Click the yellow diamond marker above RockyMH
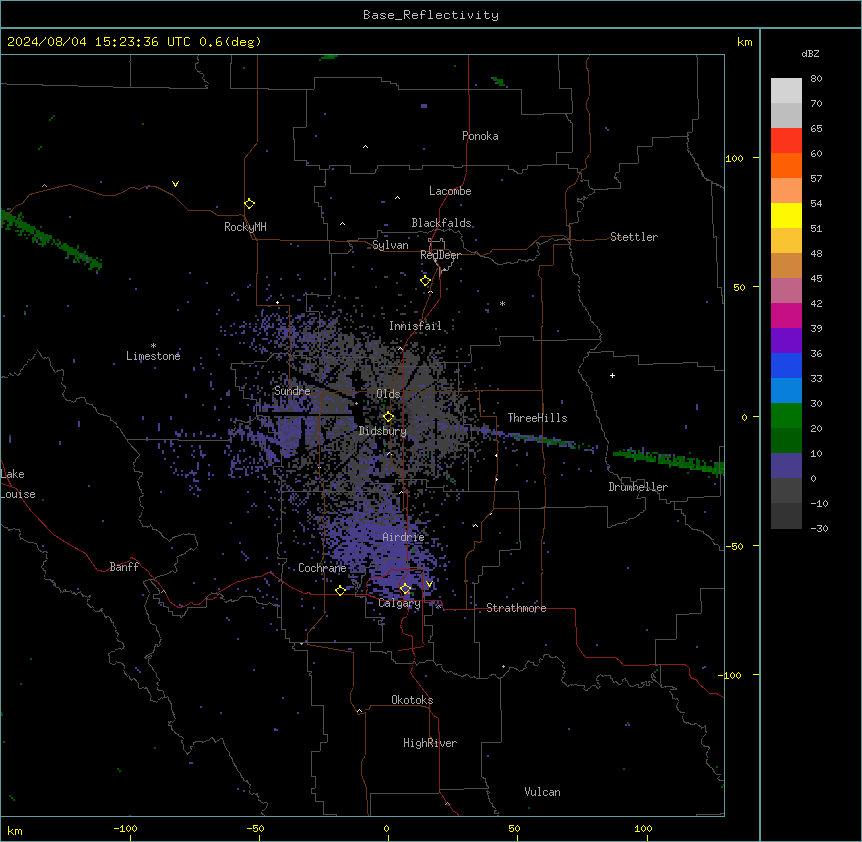 pos(250,204)
